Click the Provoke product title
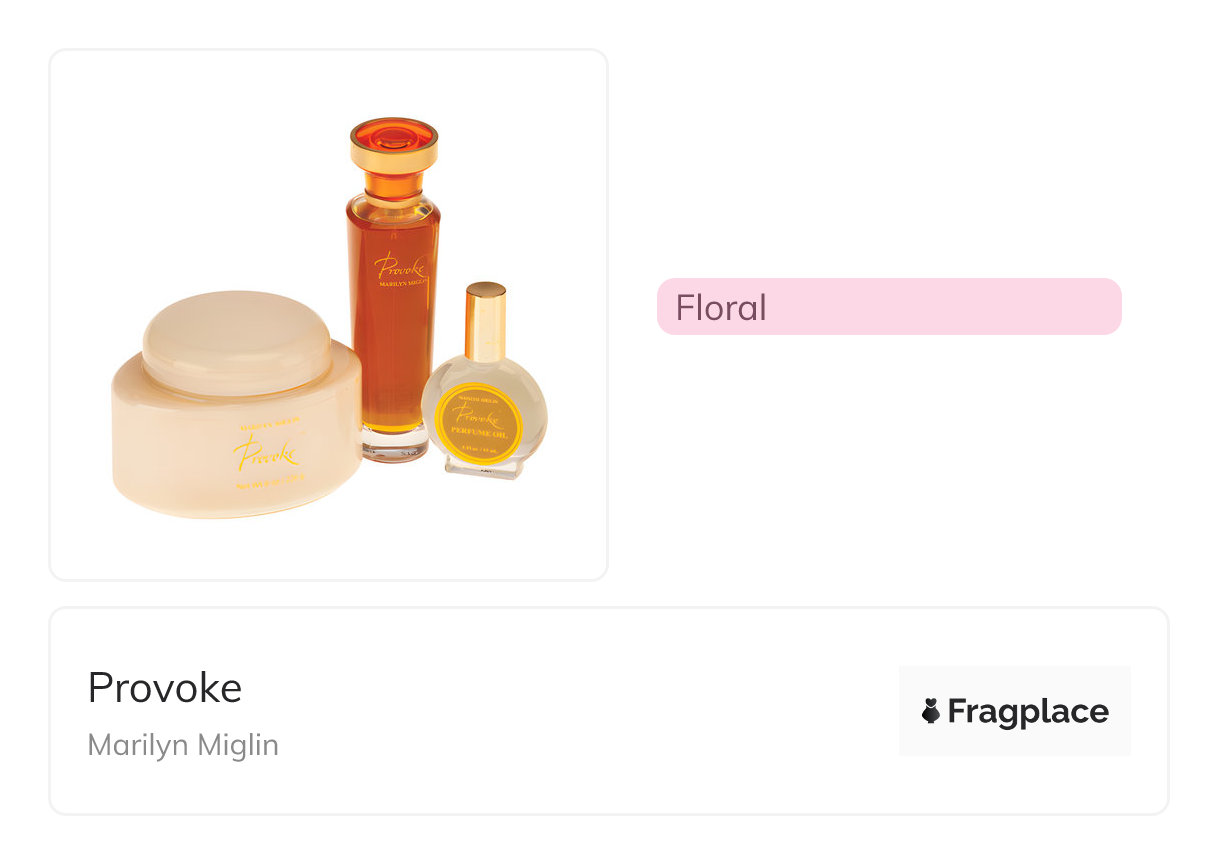The width and height of the screenshot is (1218, 864). (x=165, y=688)
